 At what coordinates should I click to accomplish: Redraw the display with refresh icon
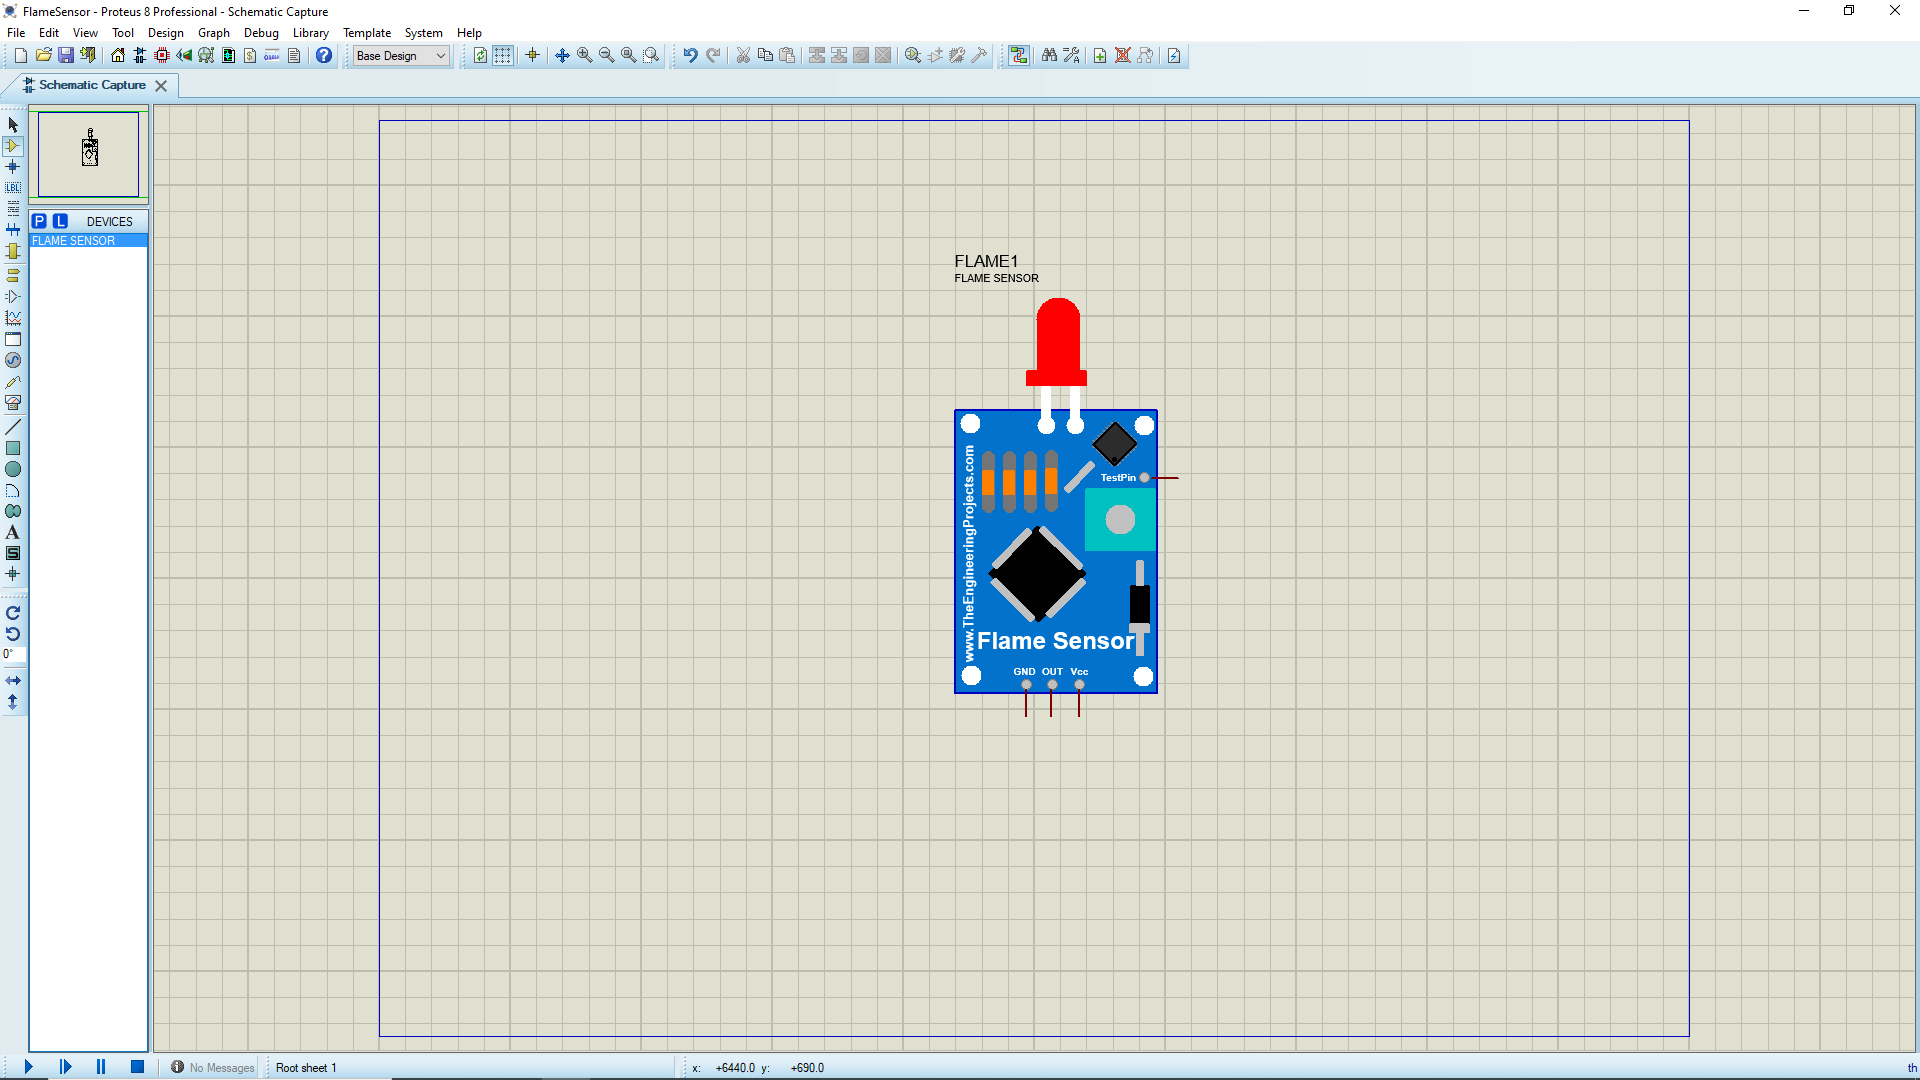(x=480, y=56)
